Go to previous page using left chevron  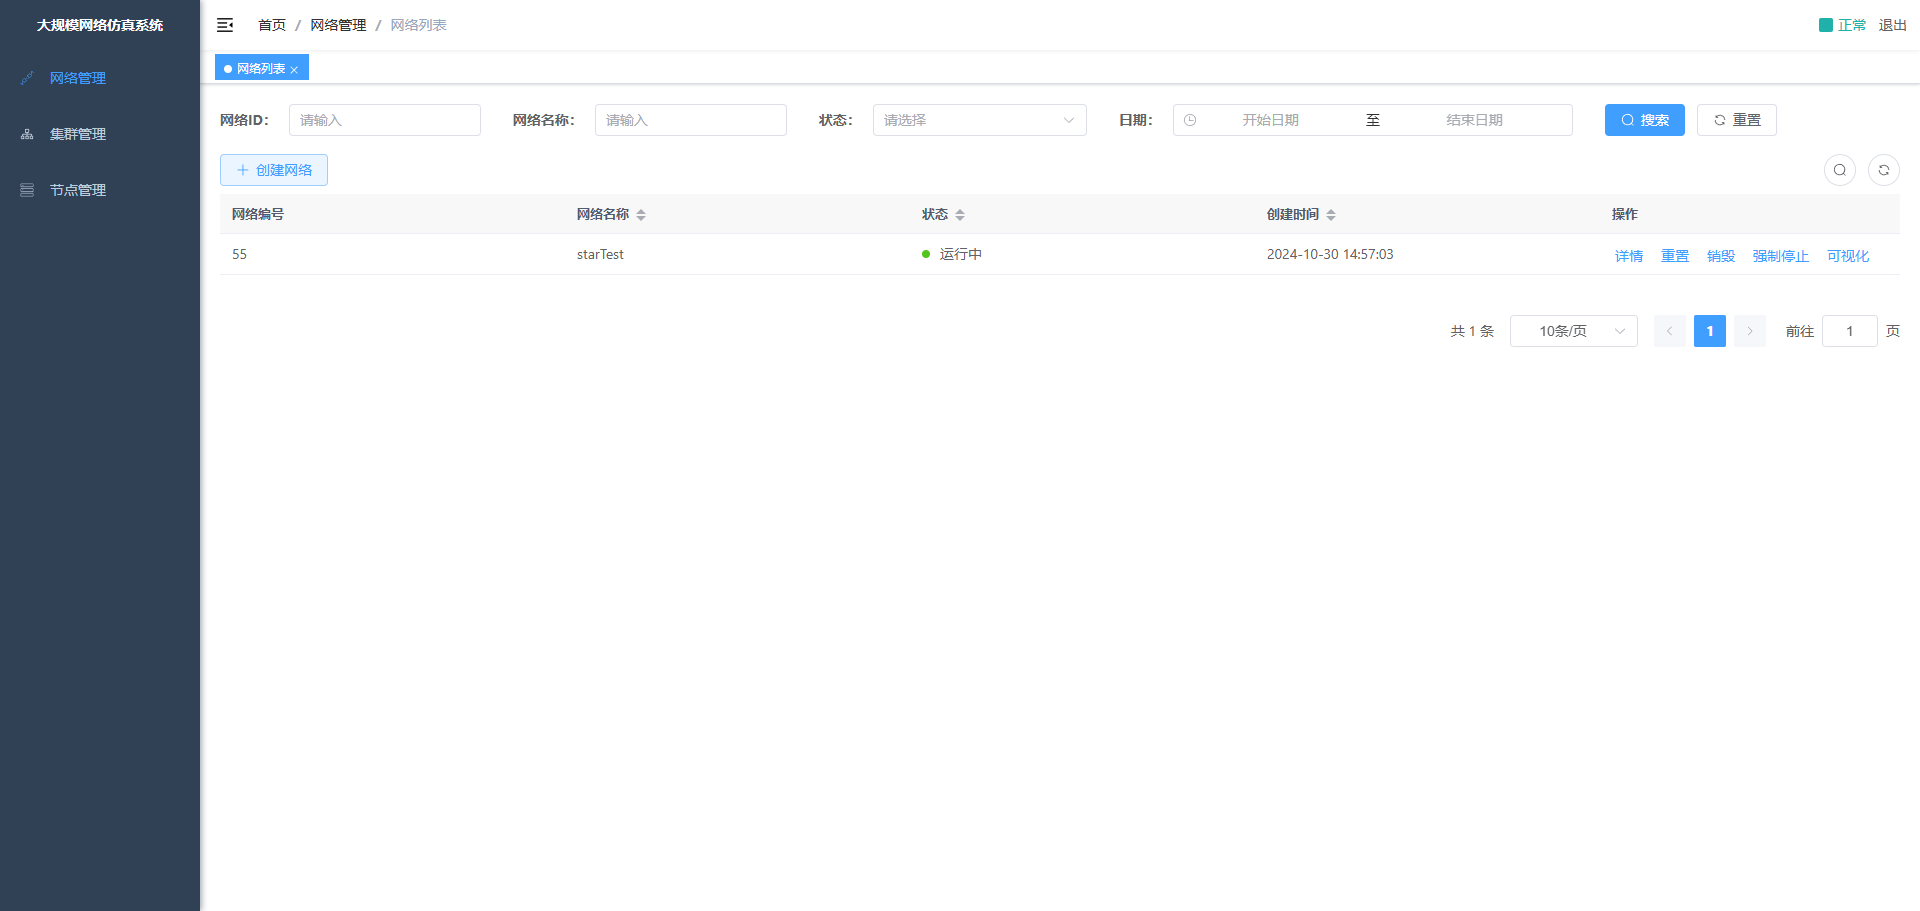pos(1669,331)
